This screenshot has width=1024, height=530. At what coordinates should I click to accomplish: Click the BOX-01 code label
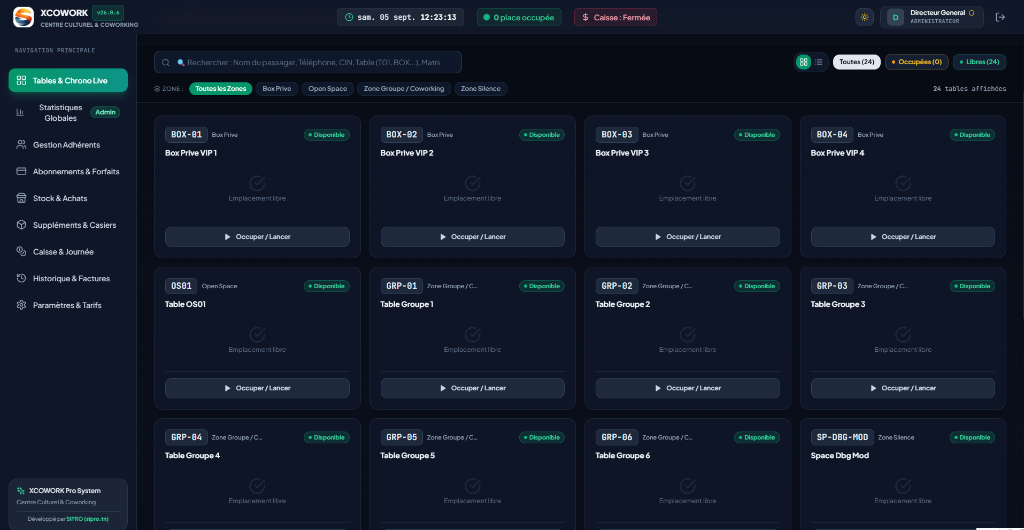pyautogui.click(x=187, y=135)
